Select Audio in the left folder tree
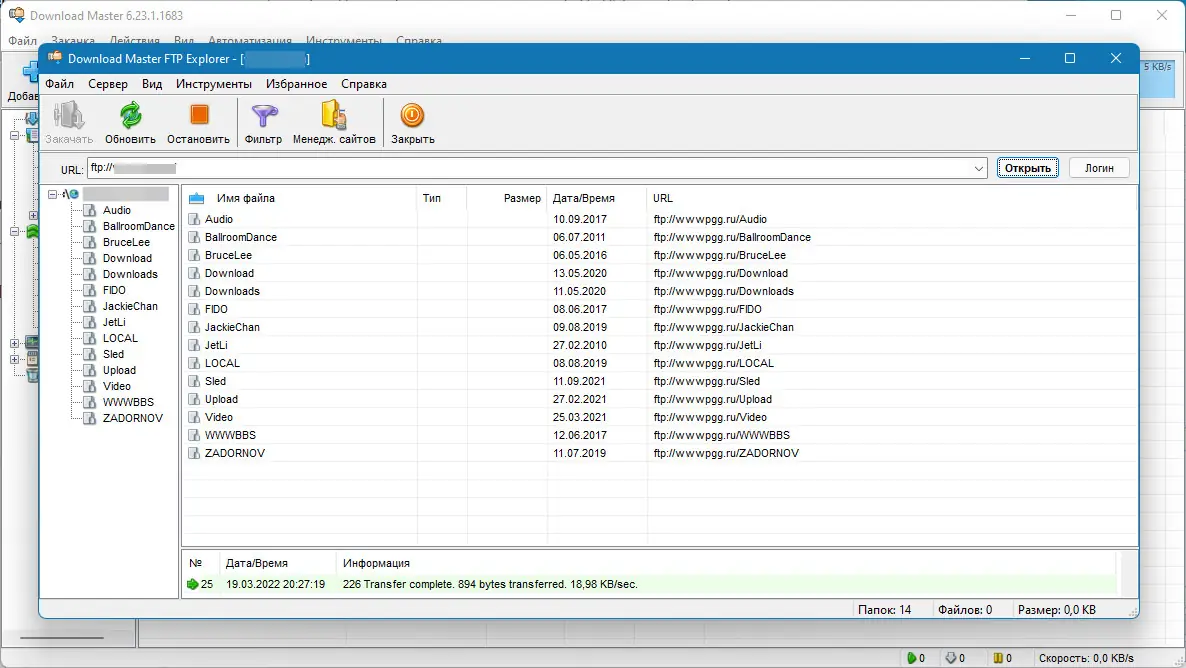This screenshot has height=668, width=1186. (117, 210)
